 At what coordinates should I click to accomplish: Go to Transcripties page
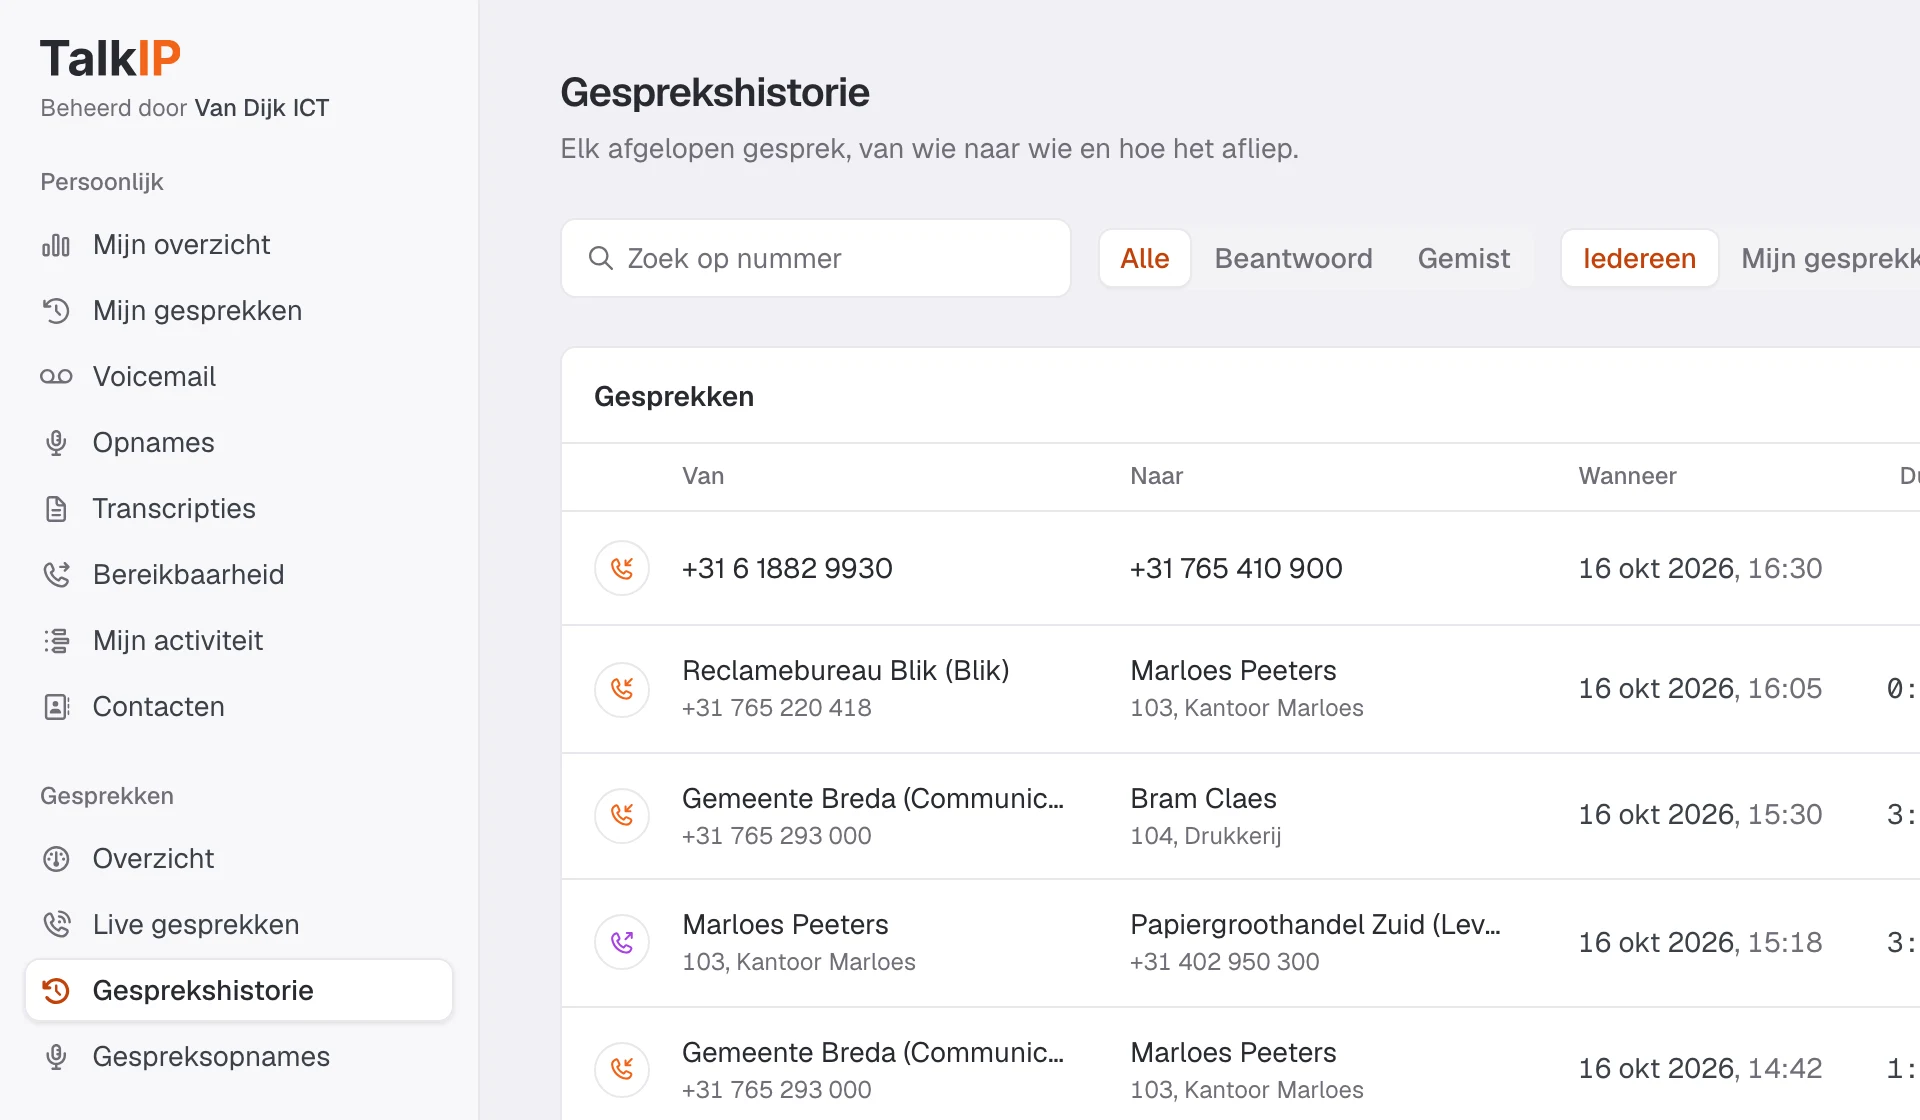pyautogui.click(x=239, y=509)
